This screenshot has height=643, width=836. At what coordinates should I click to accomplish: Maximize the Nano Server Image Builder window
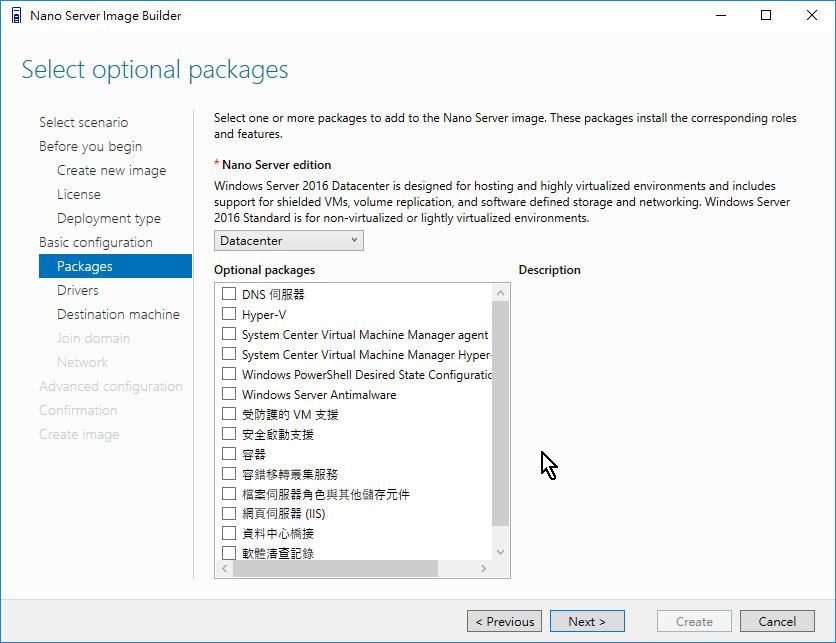click(766, 15)
